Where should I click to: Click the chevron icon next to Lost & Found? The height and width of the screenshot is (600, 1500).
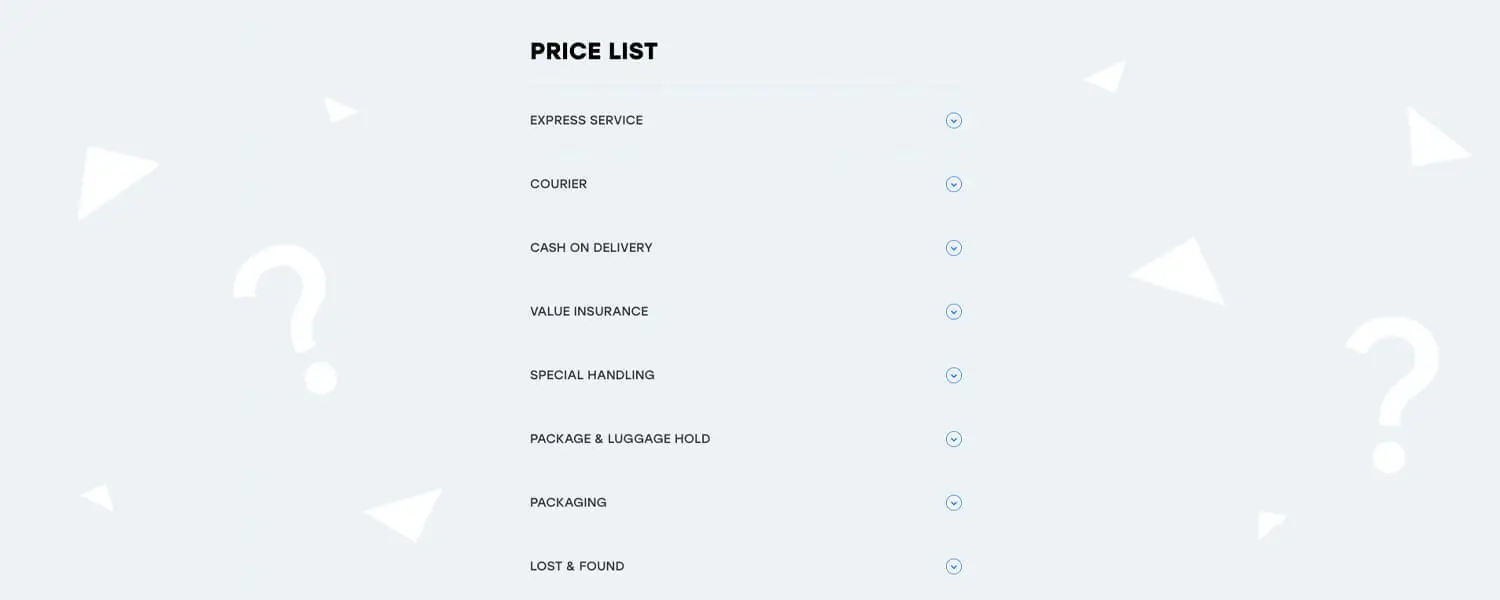(954, 567)
